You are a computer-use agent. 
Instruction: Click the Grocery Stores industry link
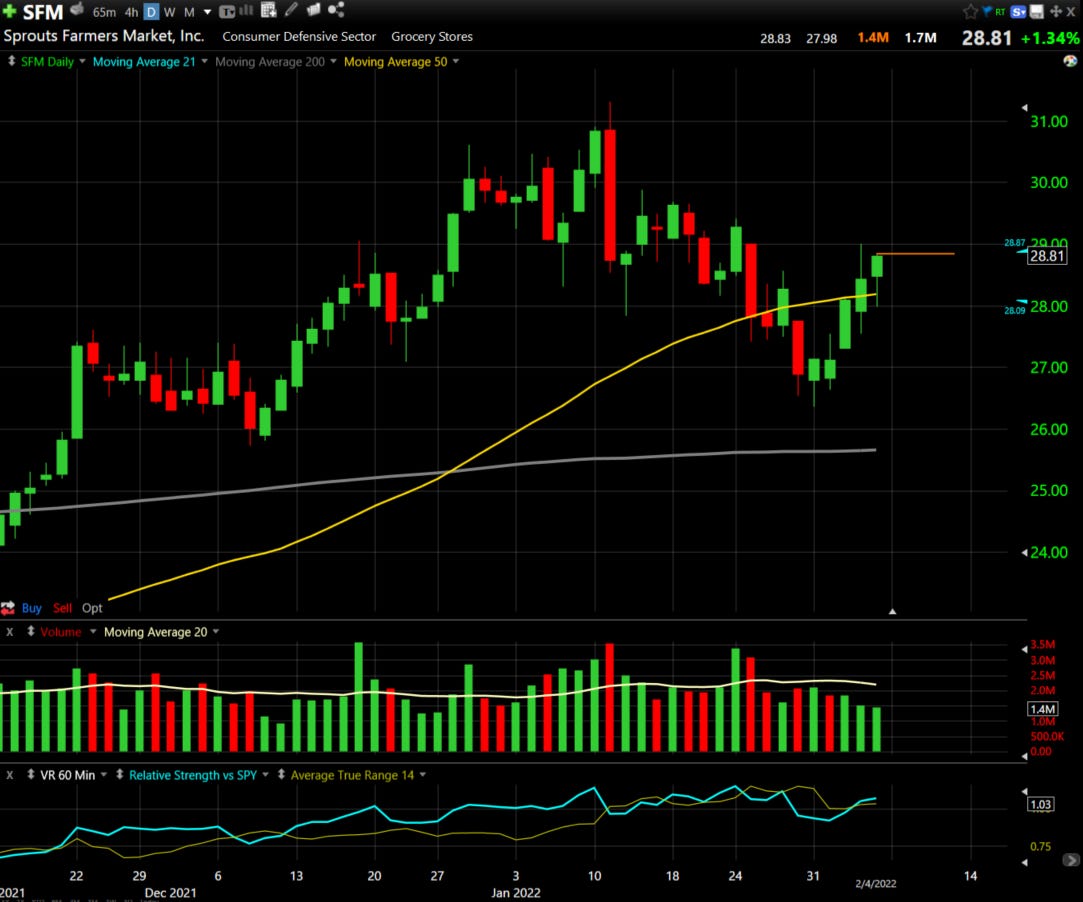(x=432, y=37)
